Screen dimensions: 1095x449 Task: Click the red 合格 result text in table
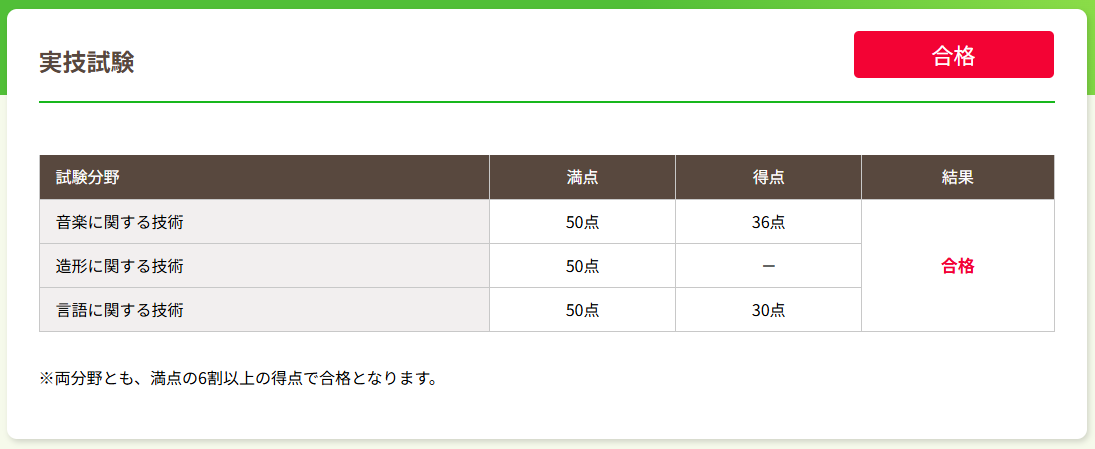pos(957,266)
